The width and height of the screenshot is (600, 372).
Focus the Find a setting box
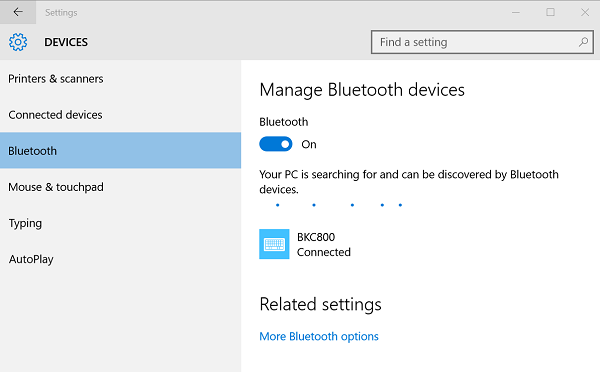482,42
